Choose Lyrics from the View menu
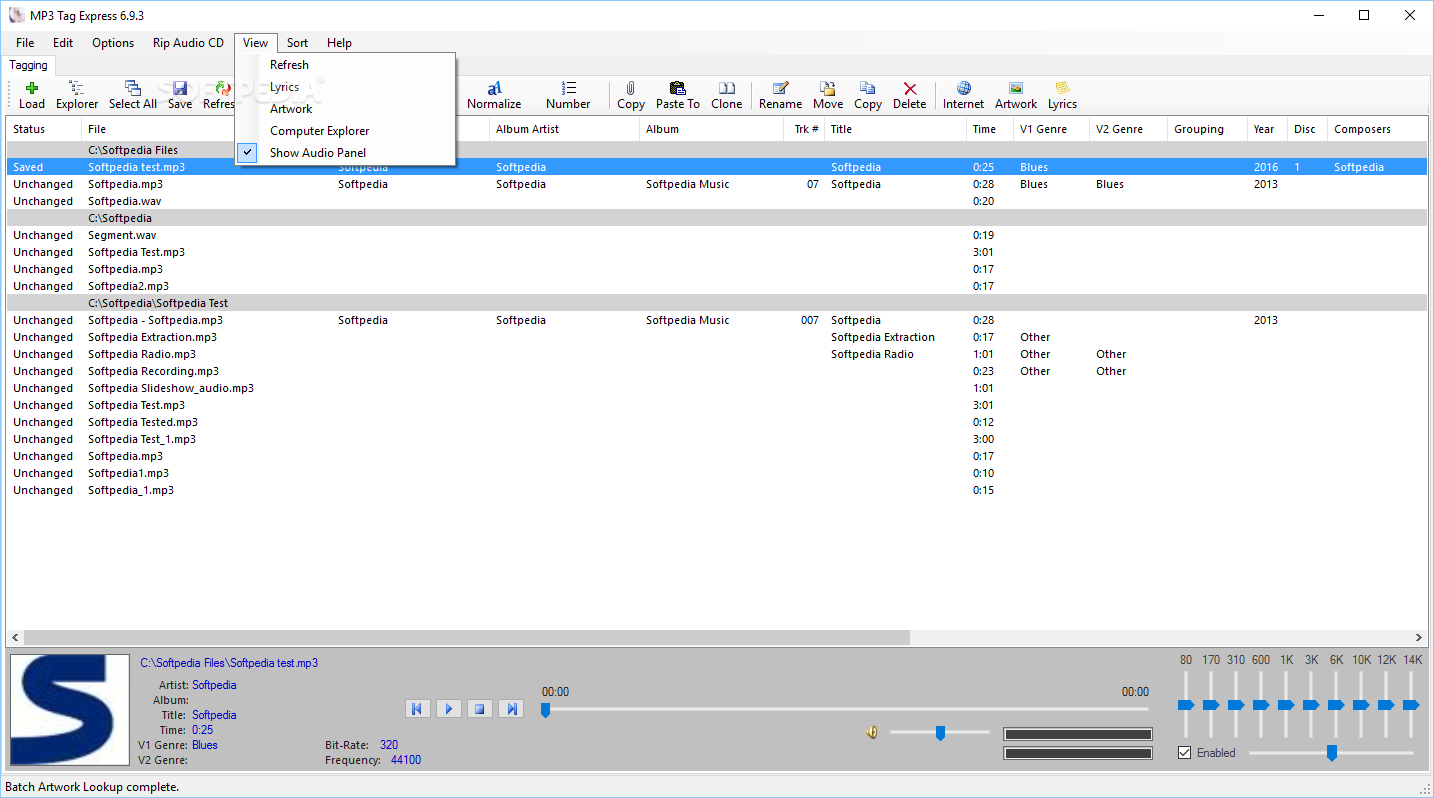The image size is (1434, 798). [x=345, y=87]
